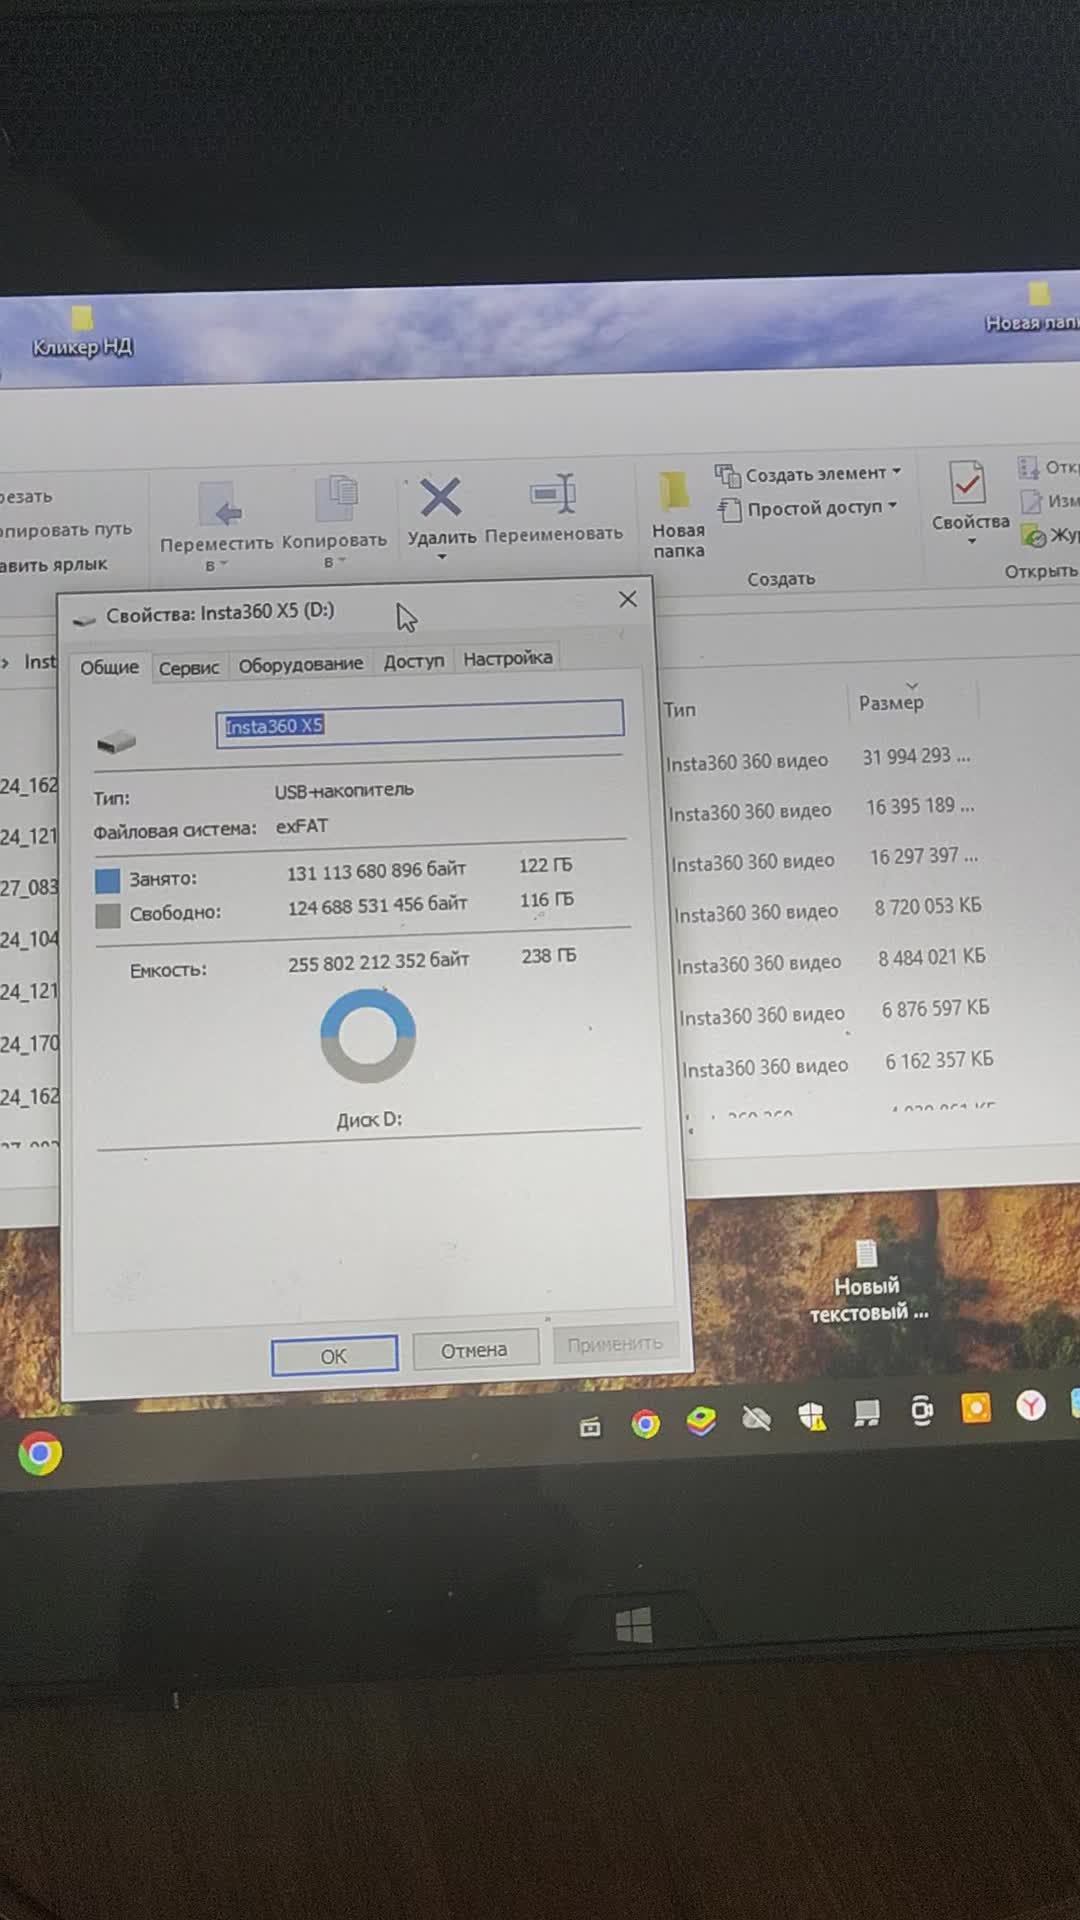Screen dimensions: 1080x1920
Task: Click the crossed-out cloud OneDrive icon
Action: (x=756, y=1418)
